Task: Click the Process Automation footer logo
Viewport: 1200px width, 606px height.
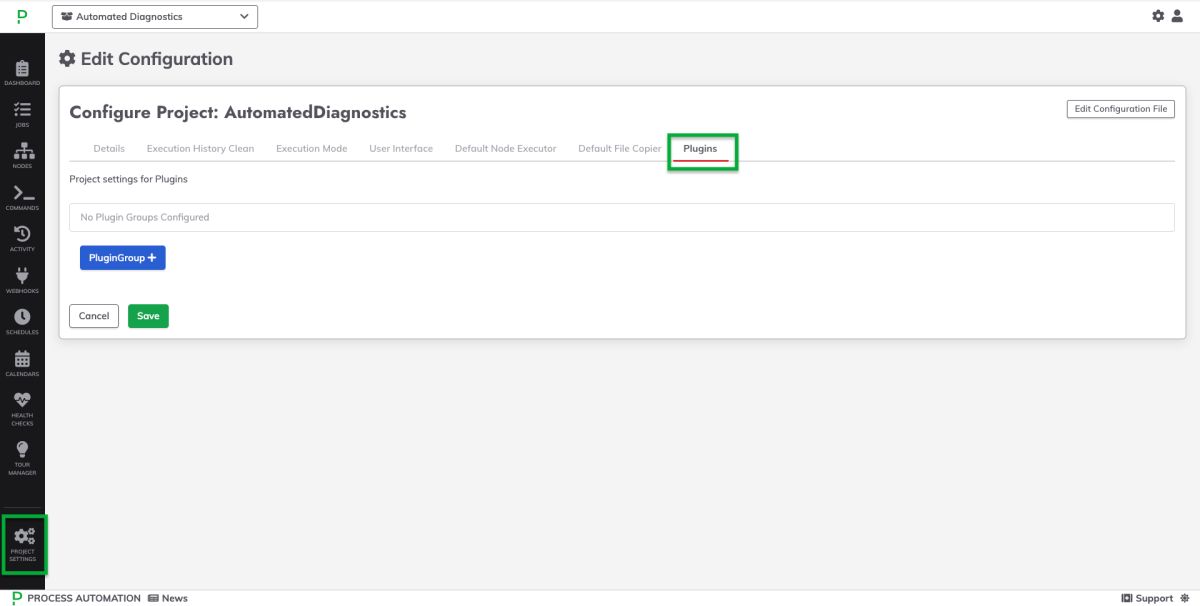Action: (76, 598)
